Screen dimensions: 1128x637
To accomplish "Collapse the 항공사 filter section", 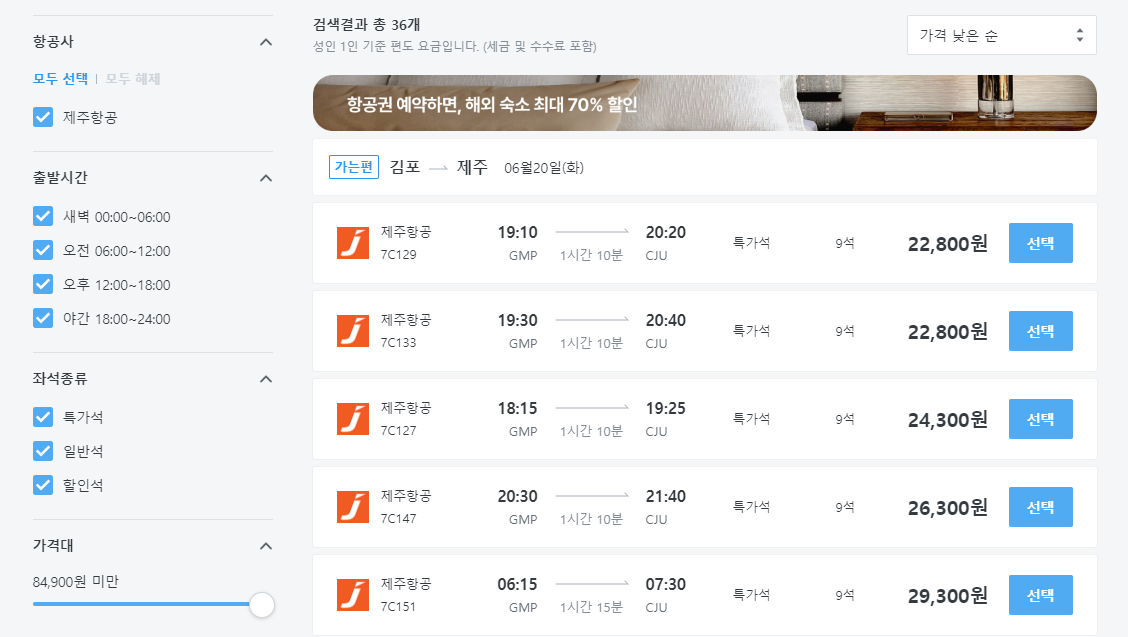I will (266, 42).
